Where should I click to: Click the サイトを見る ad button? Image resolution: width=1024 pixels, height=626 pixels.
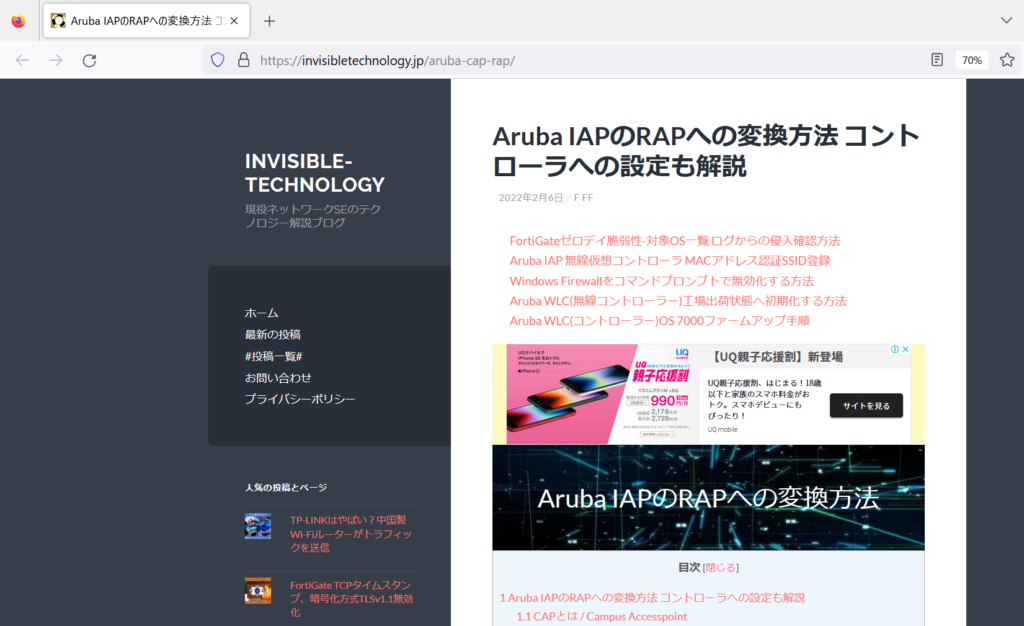pyautogui.click(x=866, y=405)
